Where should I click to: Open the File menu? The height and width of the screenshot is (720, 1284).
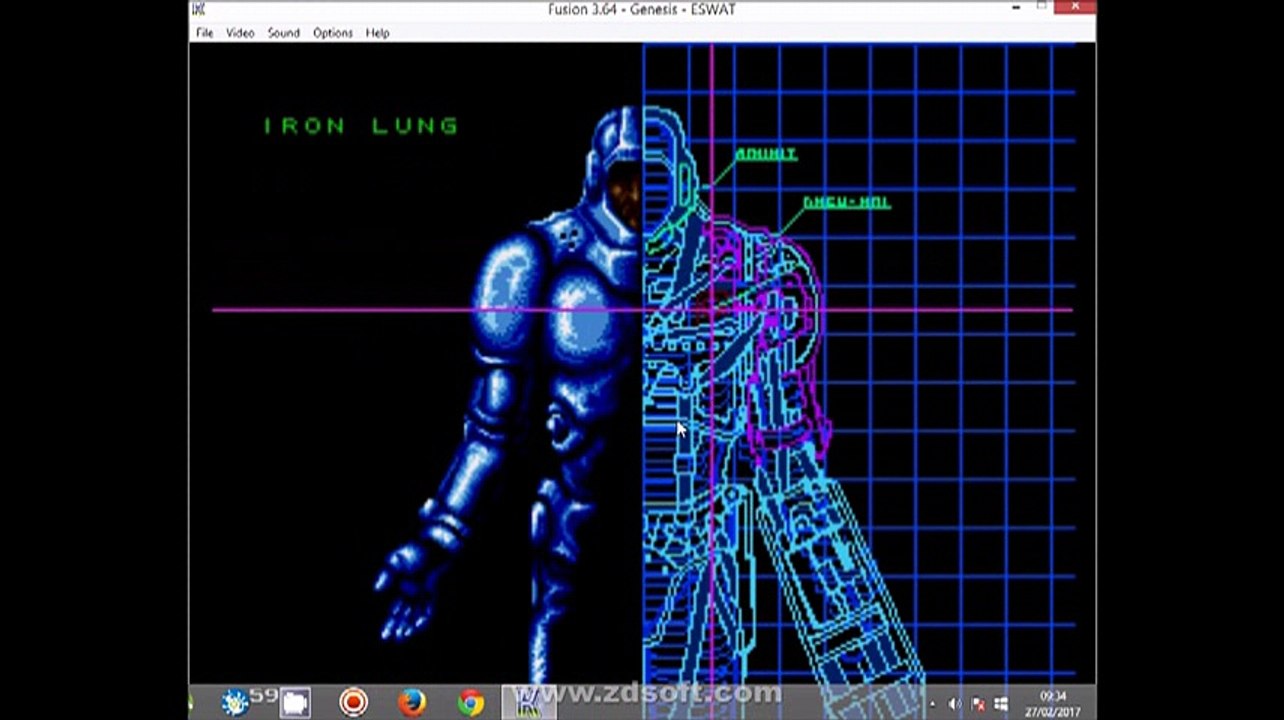coord(204,33)
